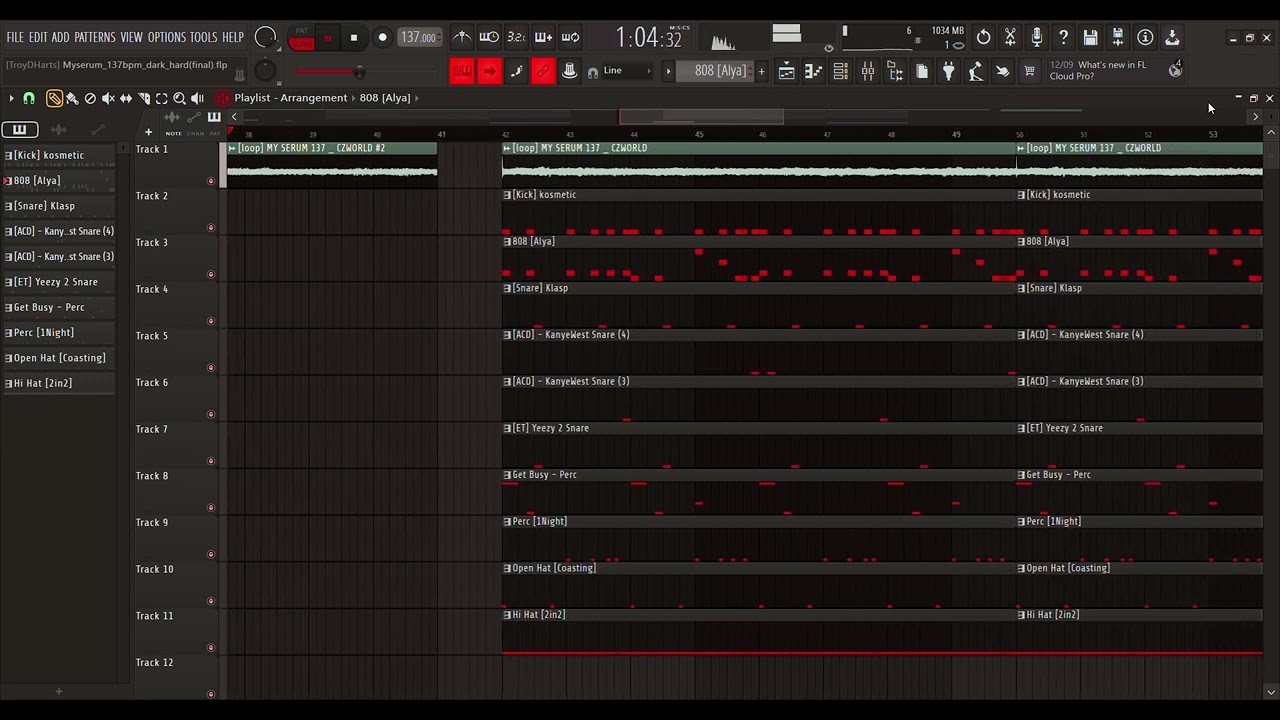Toggle loop recording button
This screenshot has height=720, width=1280.
[x=570, y=37]
